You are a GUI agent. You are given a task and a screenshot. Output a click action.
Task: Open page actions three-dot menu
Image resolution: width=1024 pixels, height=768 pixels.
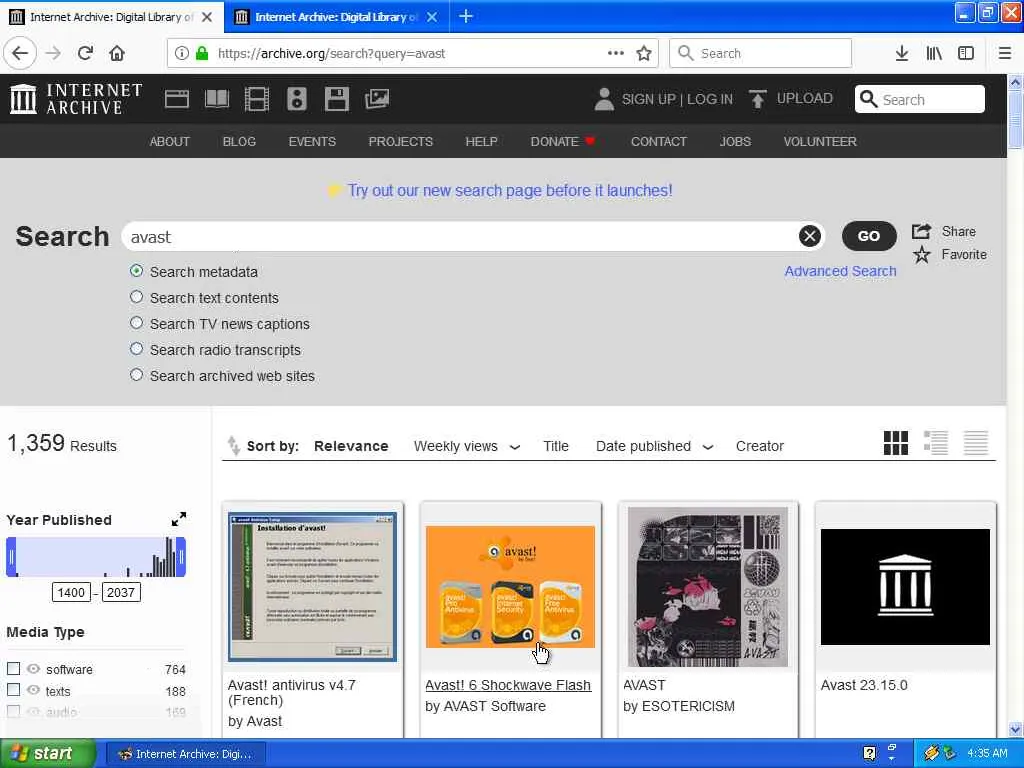pos(615,53)
